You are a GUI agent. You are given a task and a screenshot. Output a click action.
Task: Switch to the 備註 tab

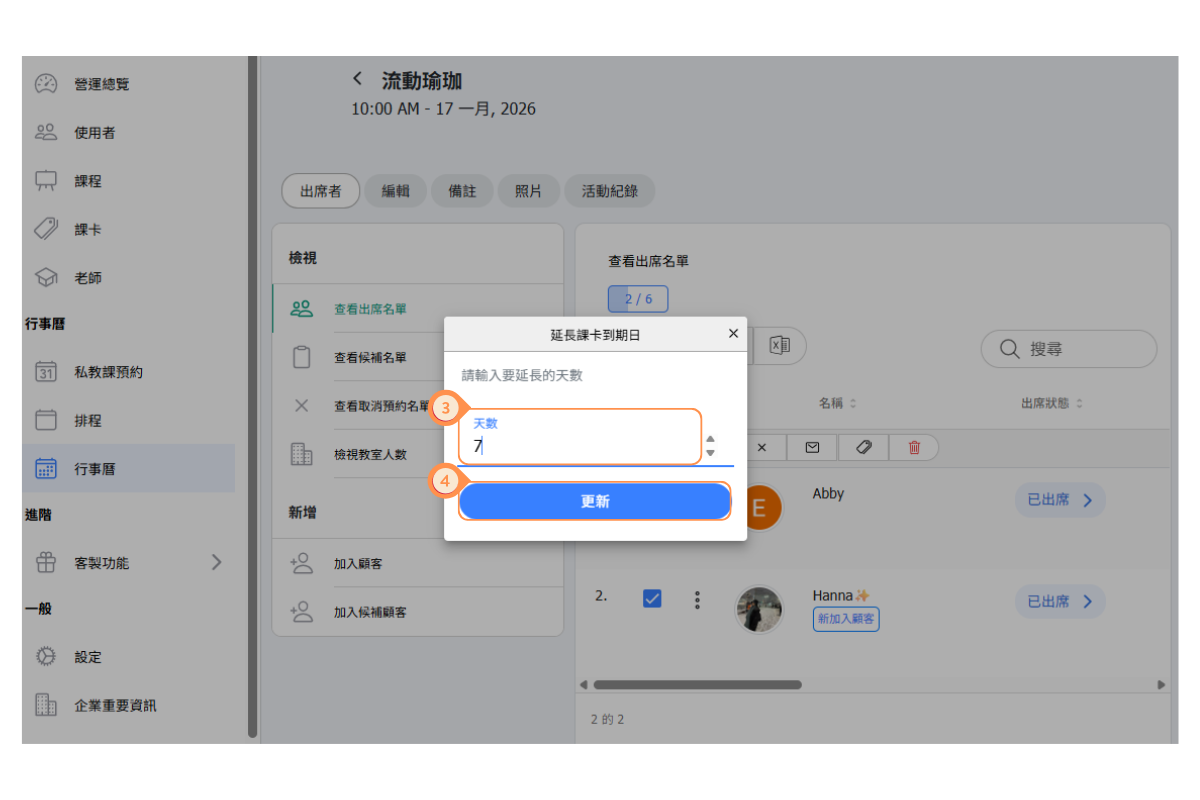point(462,191)
